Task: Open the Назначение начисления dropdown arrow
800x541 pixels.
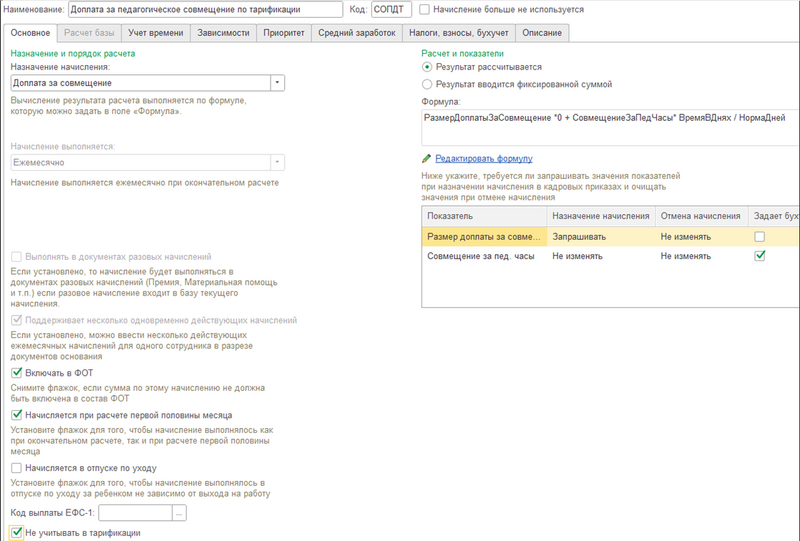Action: tap(277, 83)
